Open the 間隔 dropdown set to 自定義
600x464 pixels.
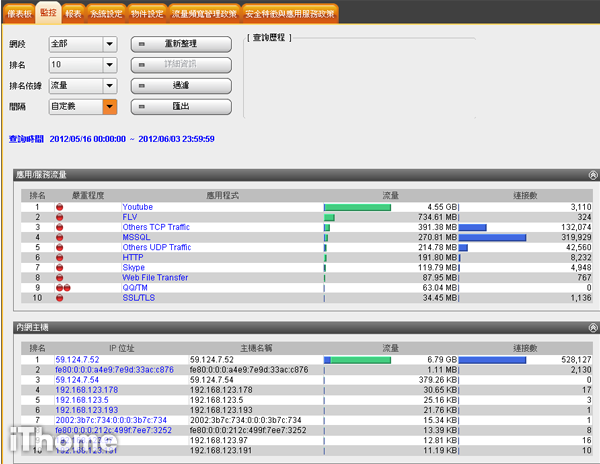click(109, 106)
